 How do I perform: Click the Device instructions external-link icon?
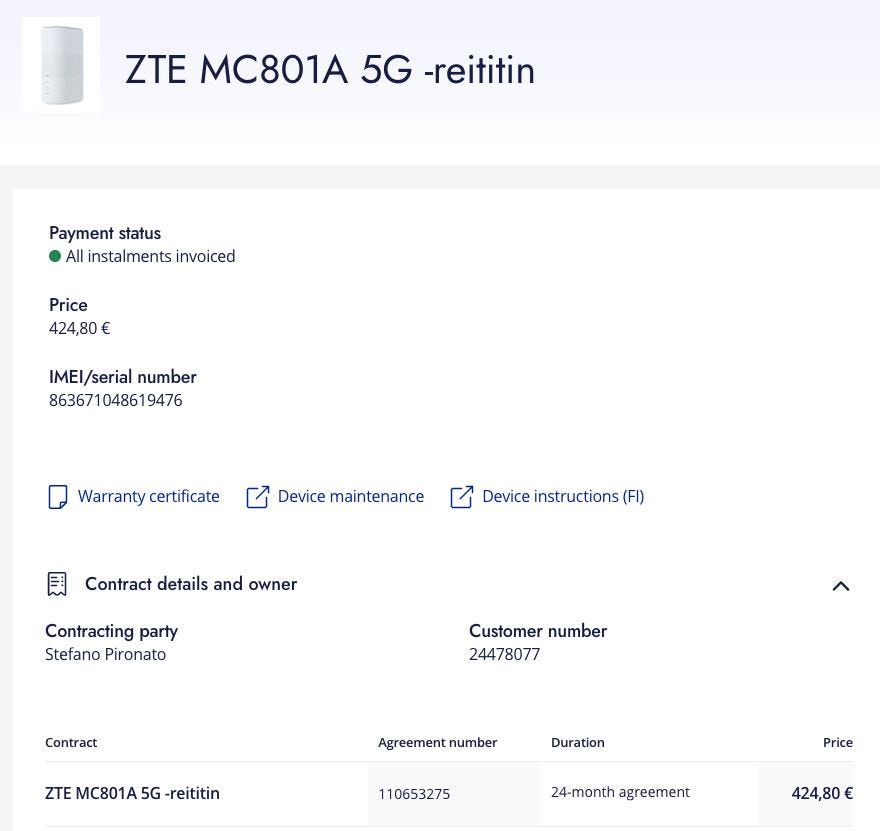(x=462, y=497)
